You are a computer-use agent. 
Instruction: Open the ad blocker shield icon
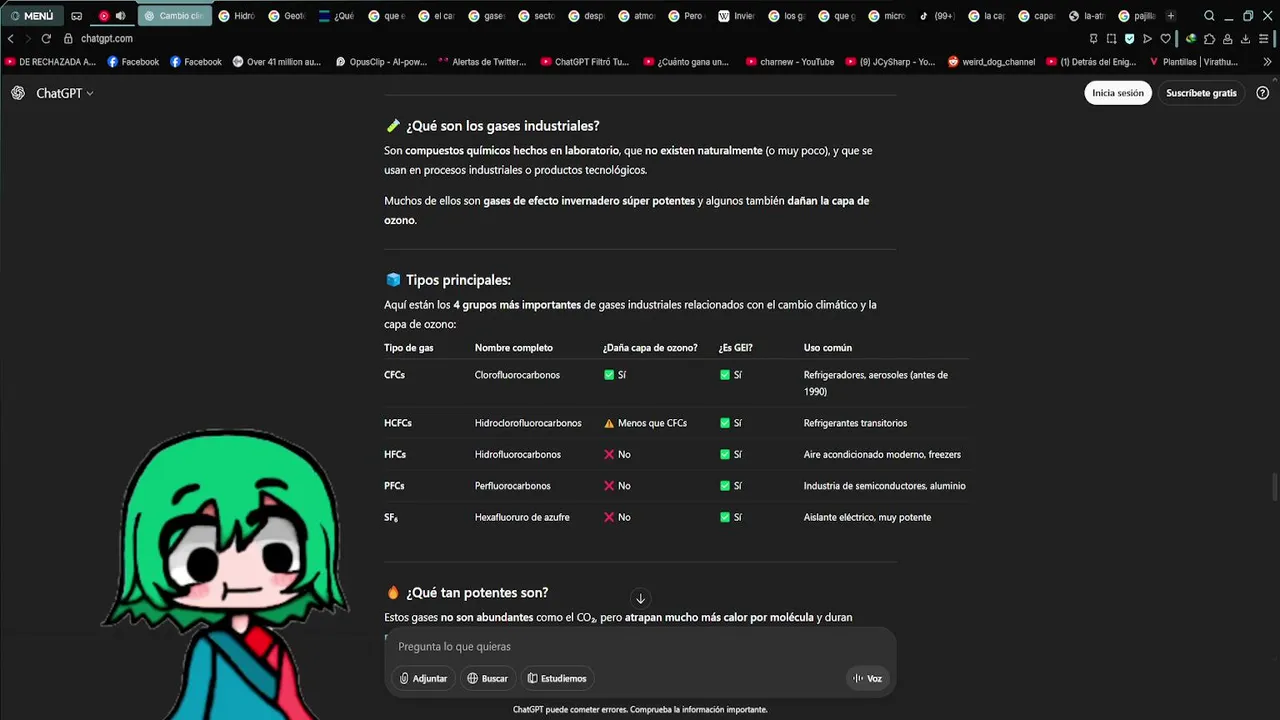(x=1129, y=39)
